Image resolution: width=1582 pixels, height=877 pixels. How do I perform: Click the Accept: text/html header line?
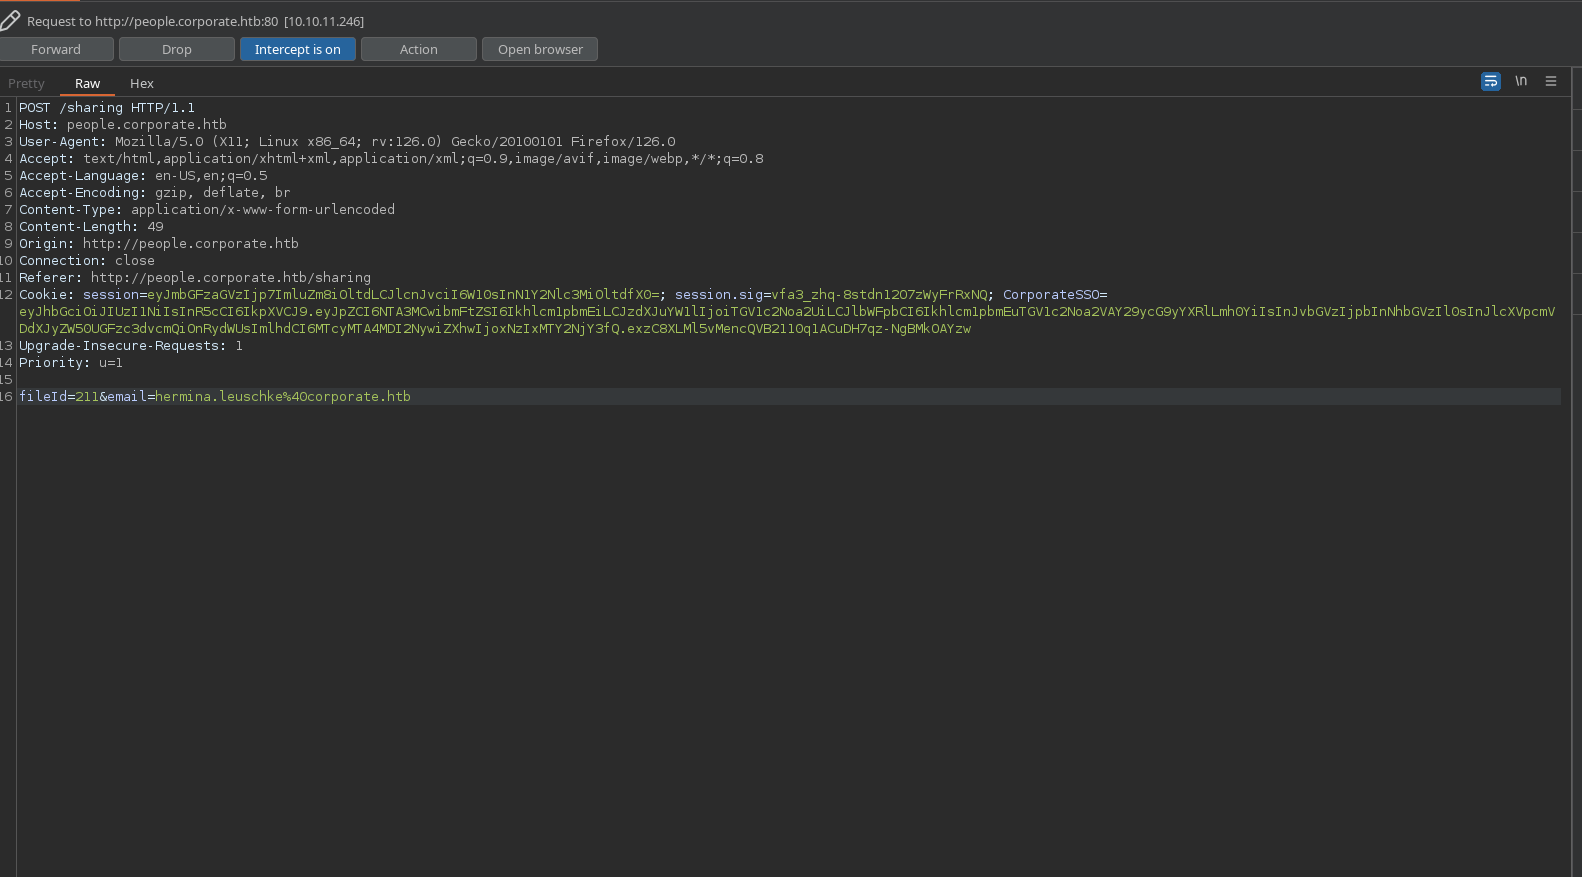coord(391,158)
